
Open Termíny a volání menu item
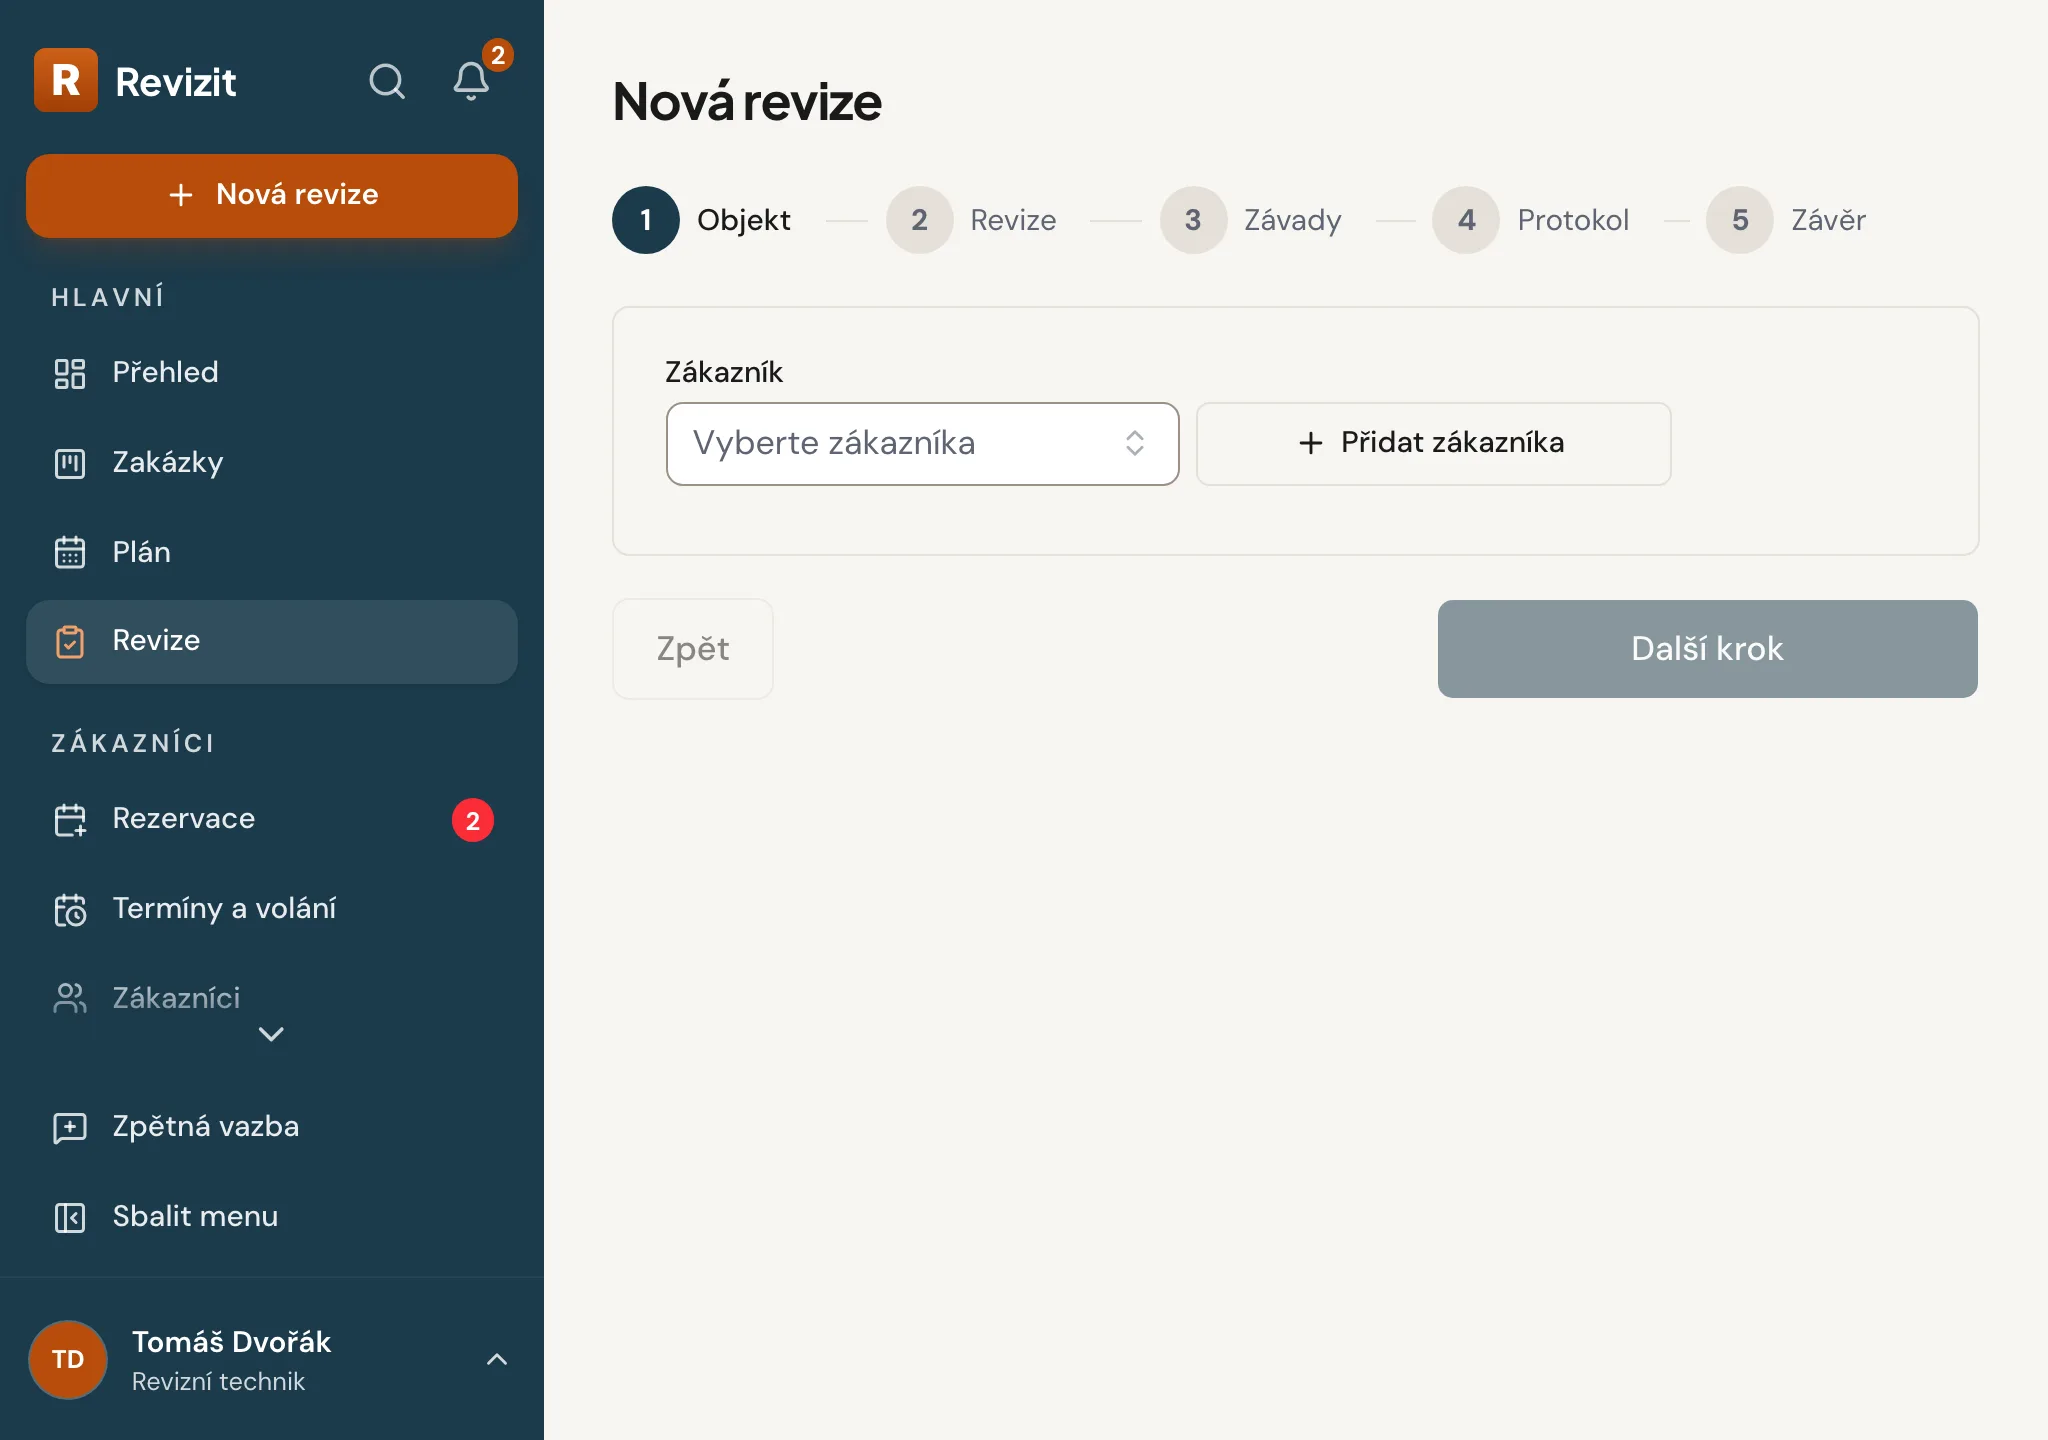click(x=272, y=909)
